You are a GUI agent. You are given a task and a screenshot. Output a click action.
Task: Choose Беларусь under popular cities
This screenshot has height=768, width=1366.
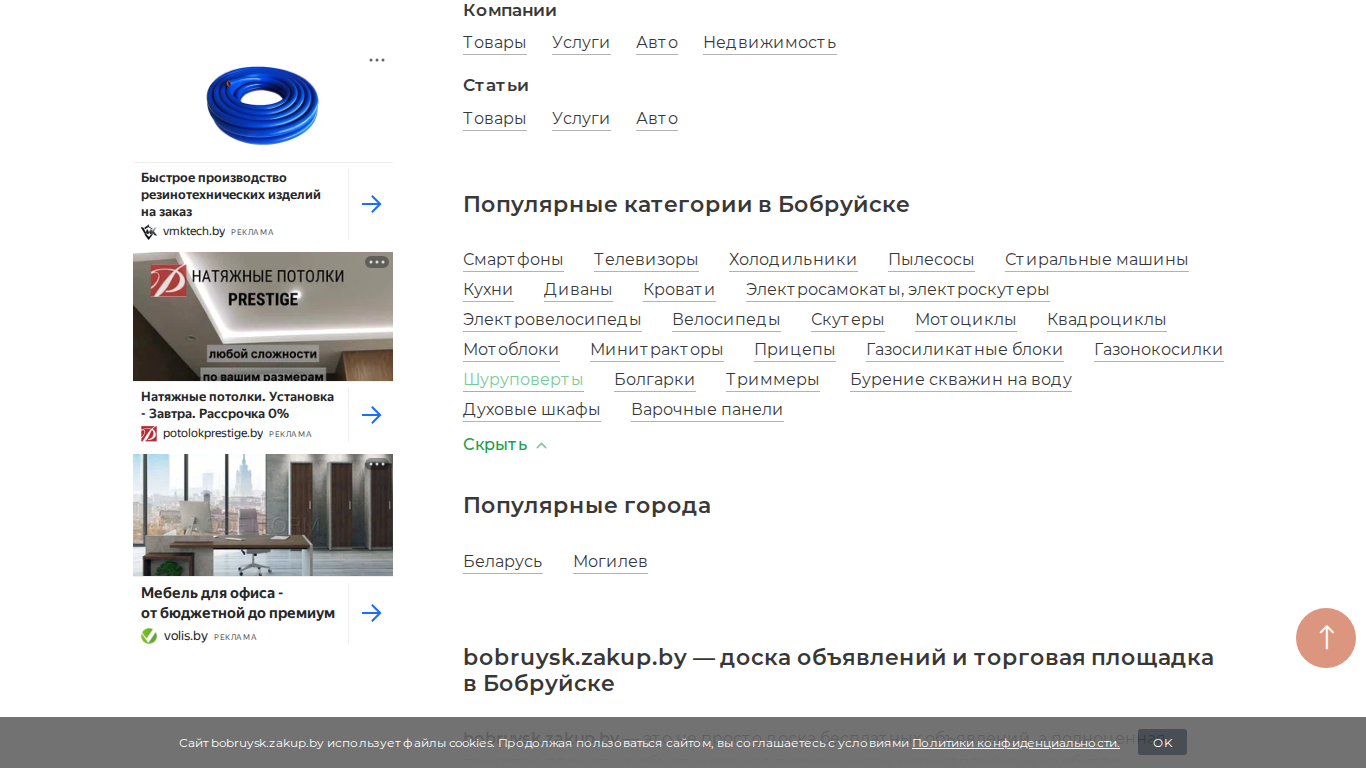point(503,562)
